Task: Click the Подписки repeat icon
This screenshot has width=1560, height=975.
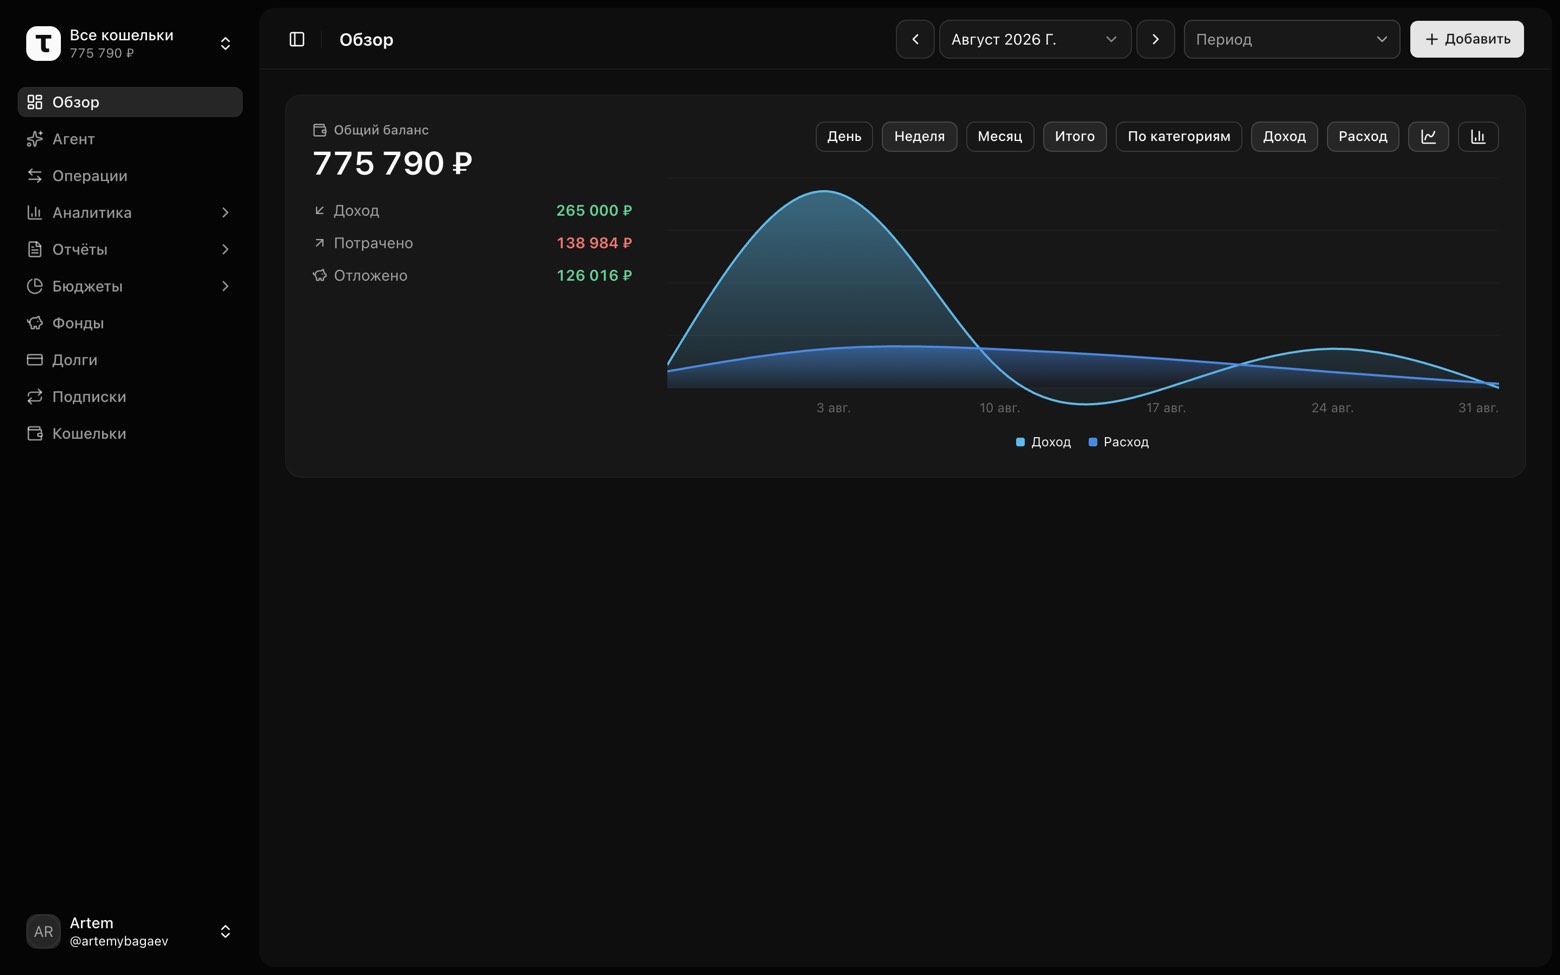Action: [35, 397]
